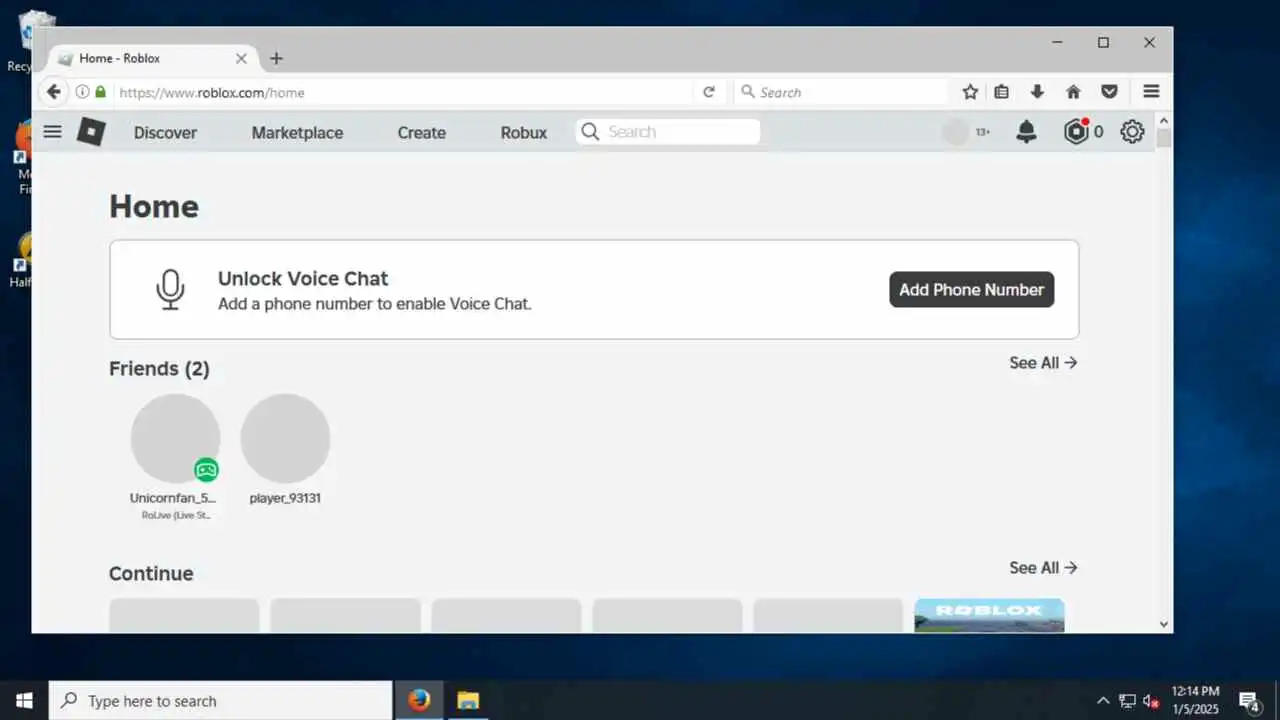Click the Roblox logo icon
The width and height of the screenshot is (1280, 720).
pyautogui.click(x=91, y=131)
